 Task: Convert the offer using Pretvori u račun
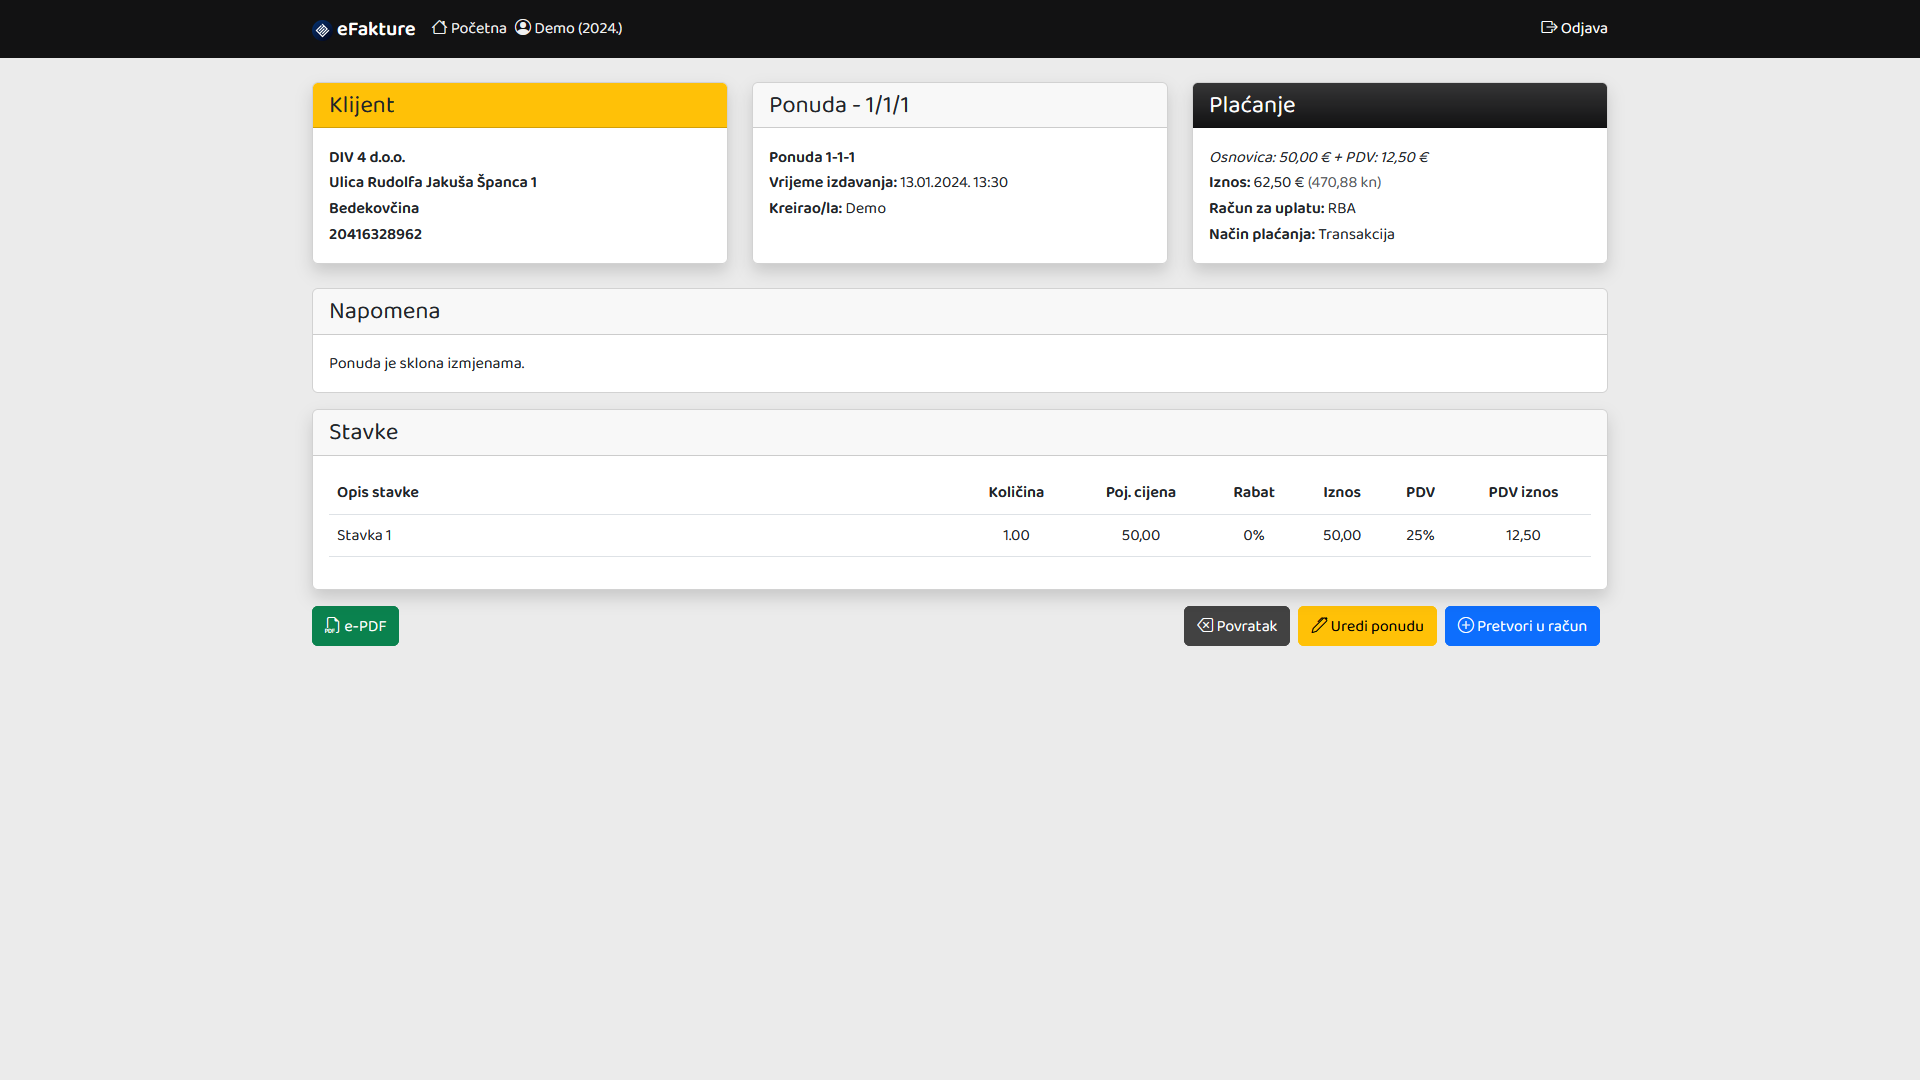coord(1522,626)
